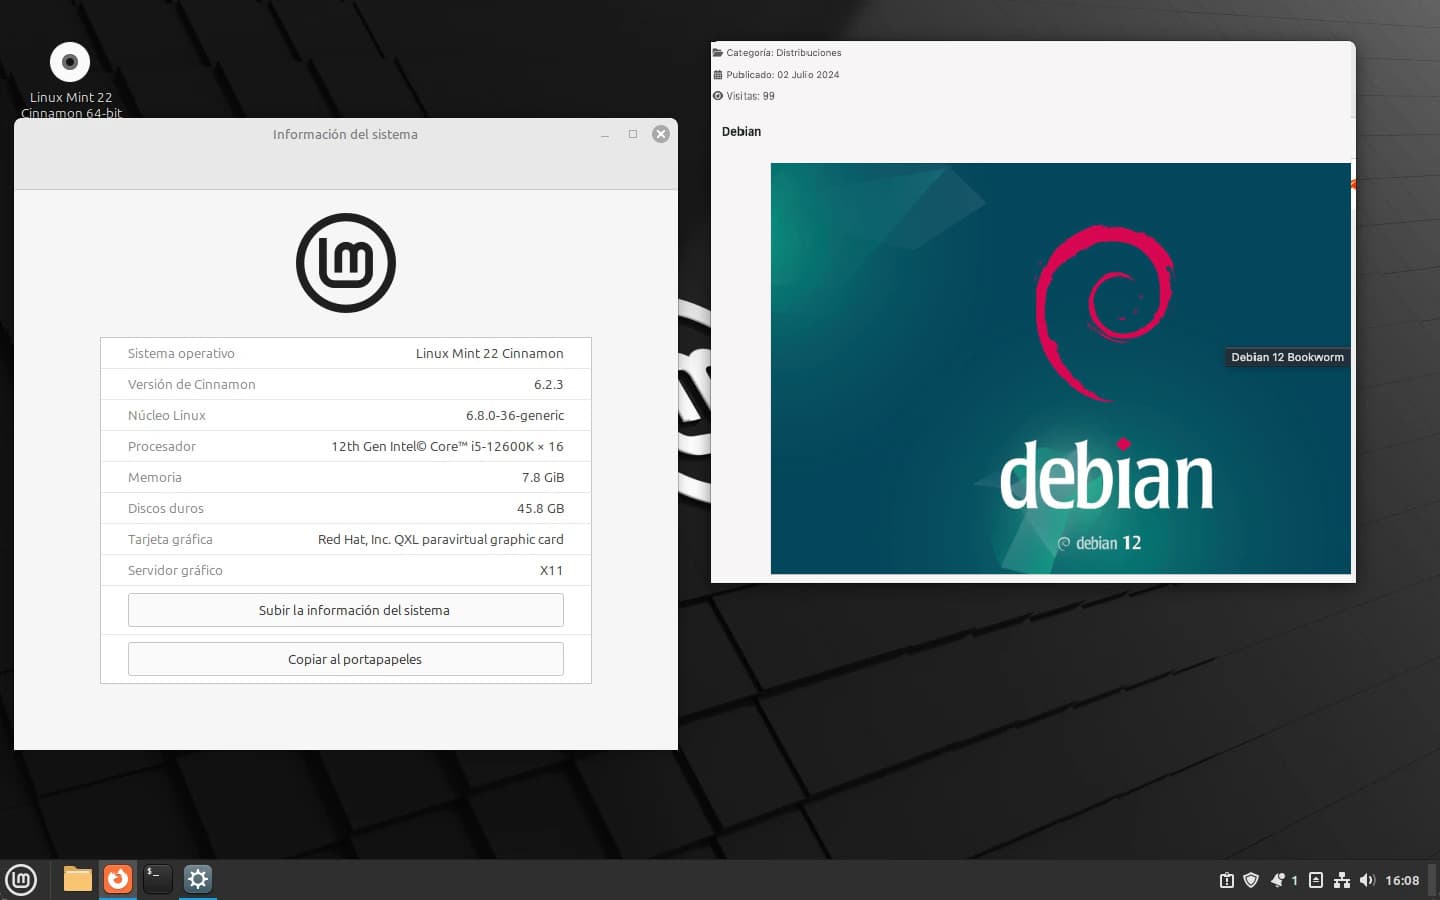This screenshot has width=1440, height=900.
Task: Click 'Visitas: 99' text
Action: pos(750,96)
